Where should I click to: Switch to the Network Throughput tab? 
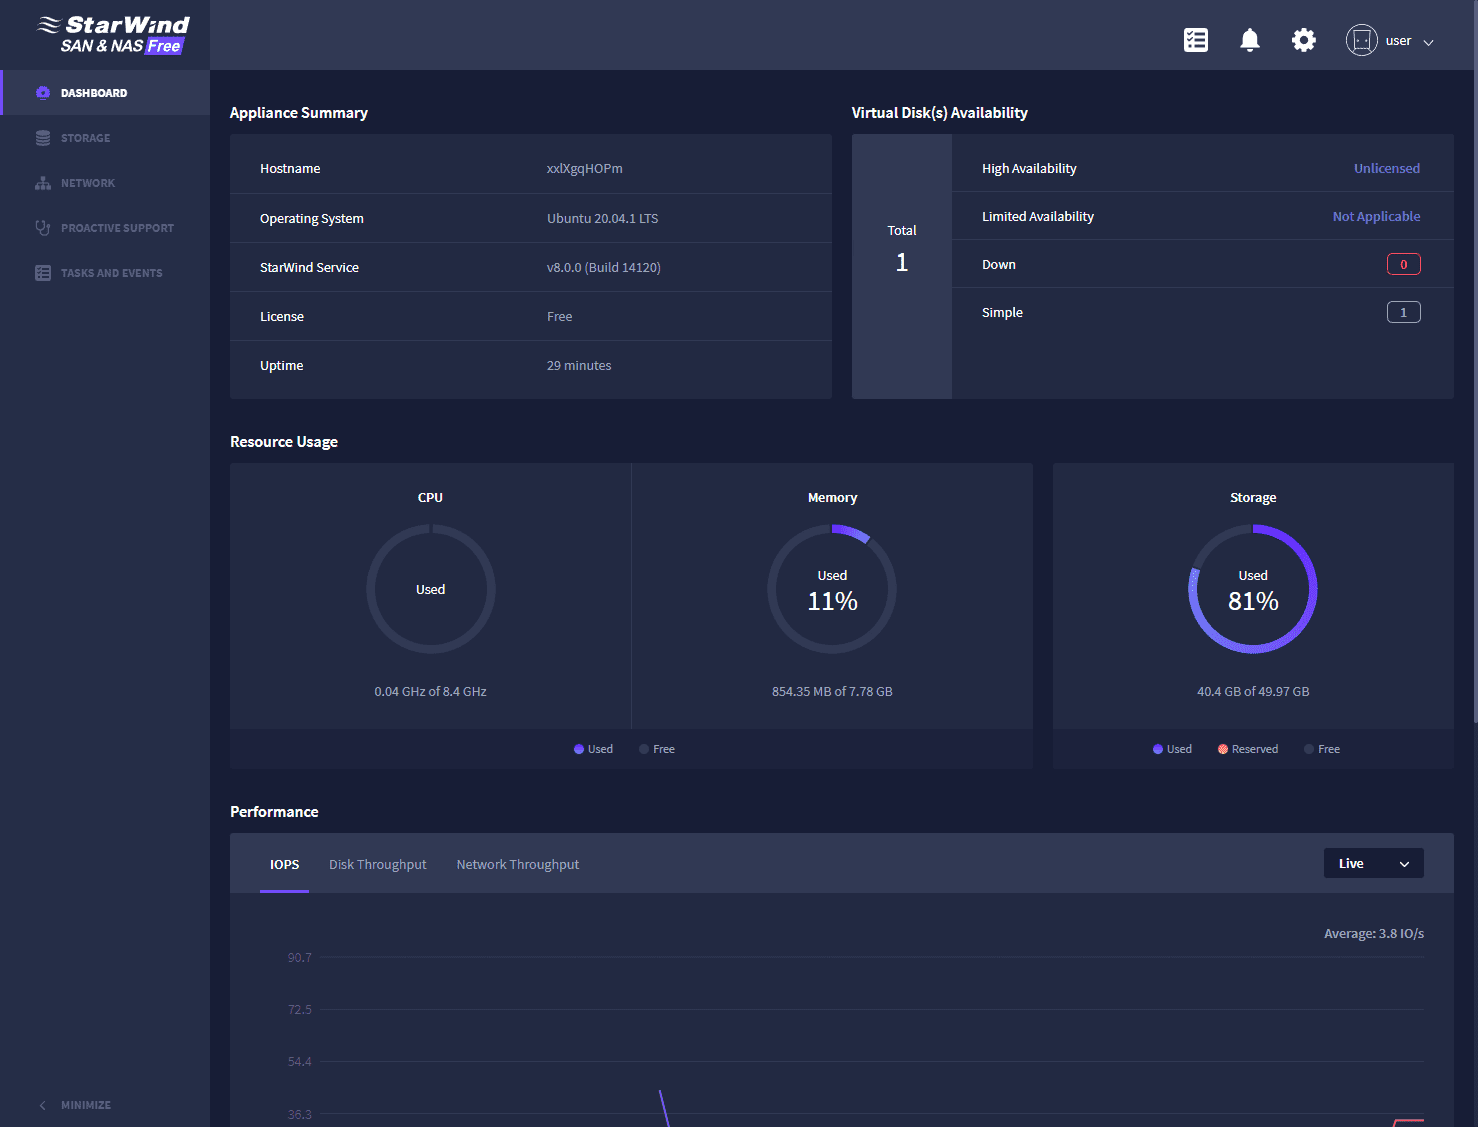pyautogui.click(x=517, y=864)
